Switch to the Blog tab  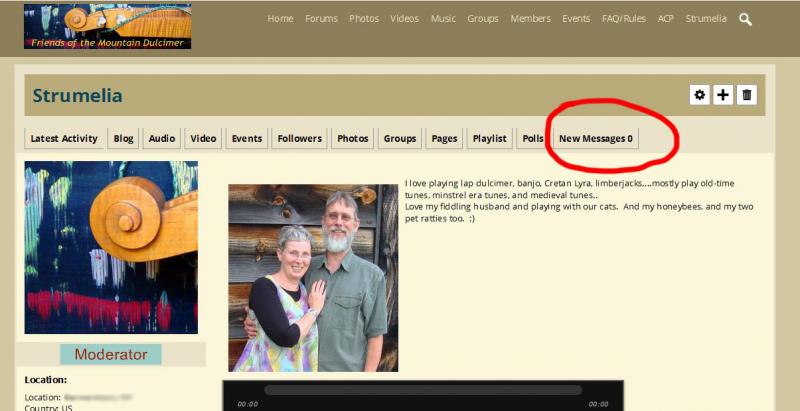[x=123, y=138]
